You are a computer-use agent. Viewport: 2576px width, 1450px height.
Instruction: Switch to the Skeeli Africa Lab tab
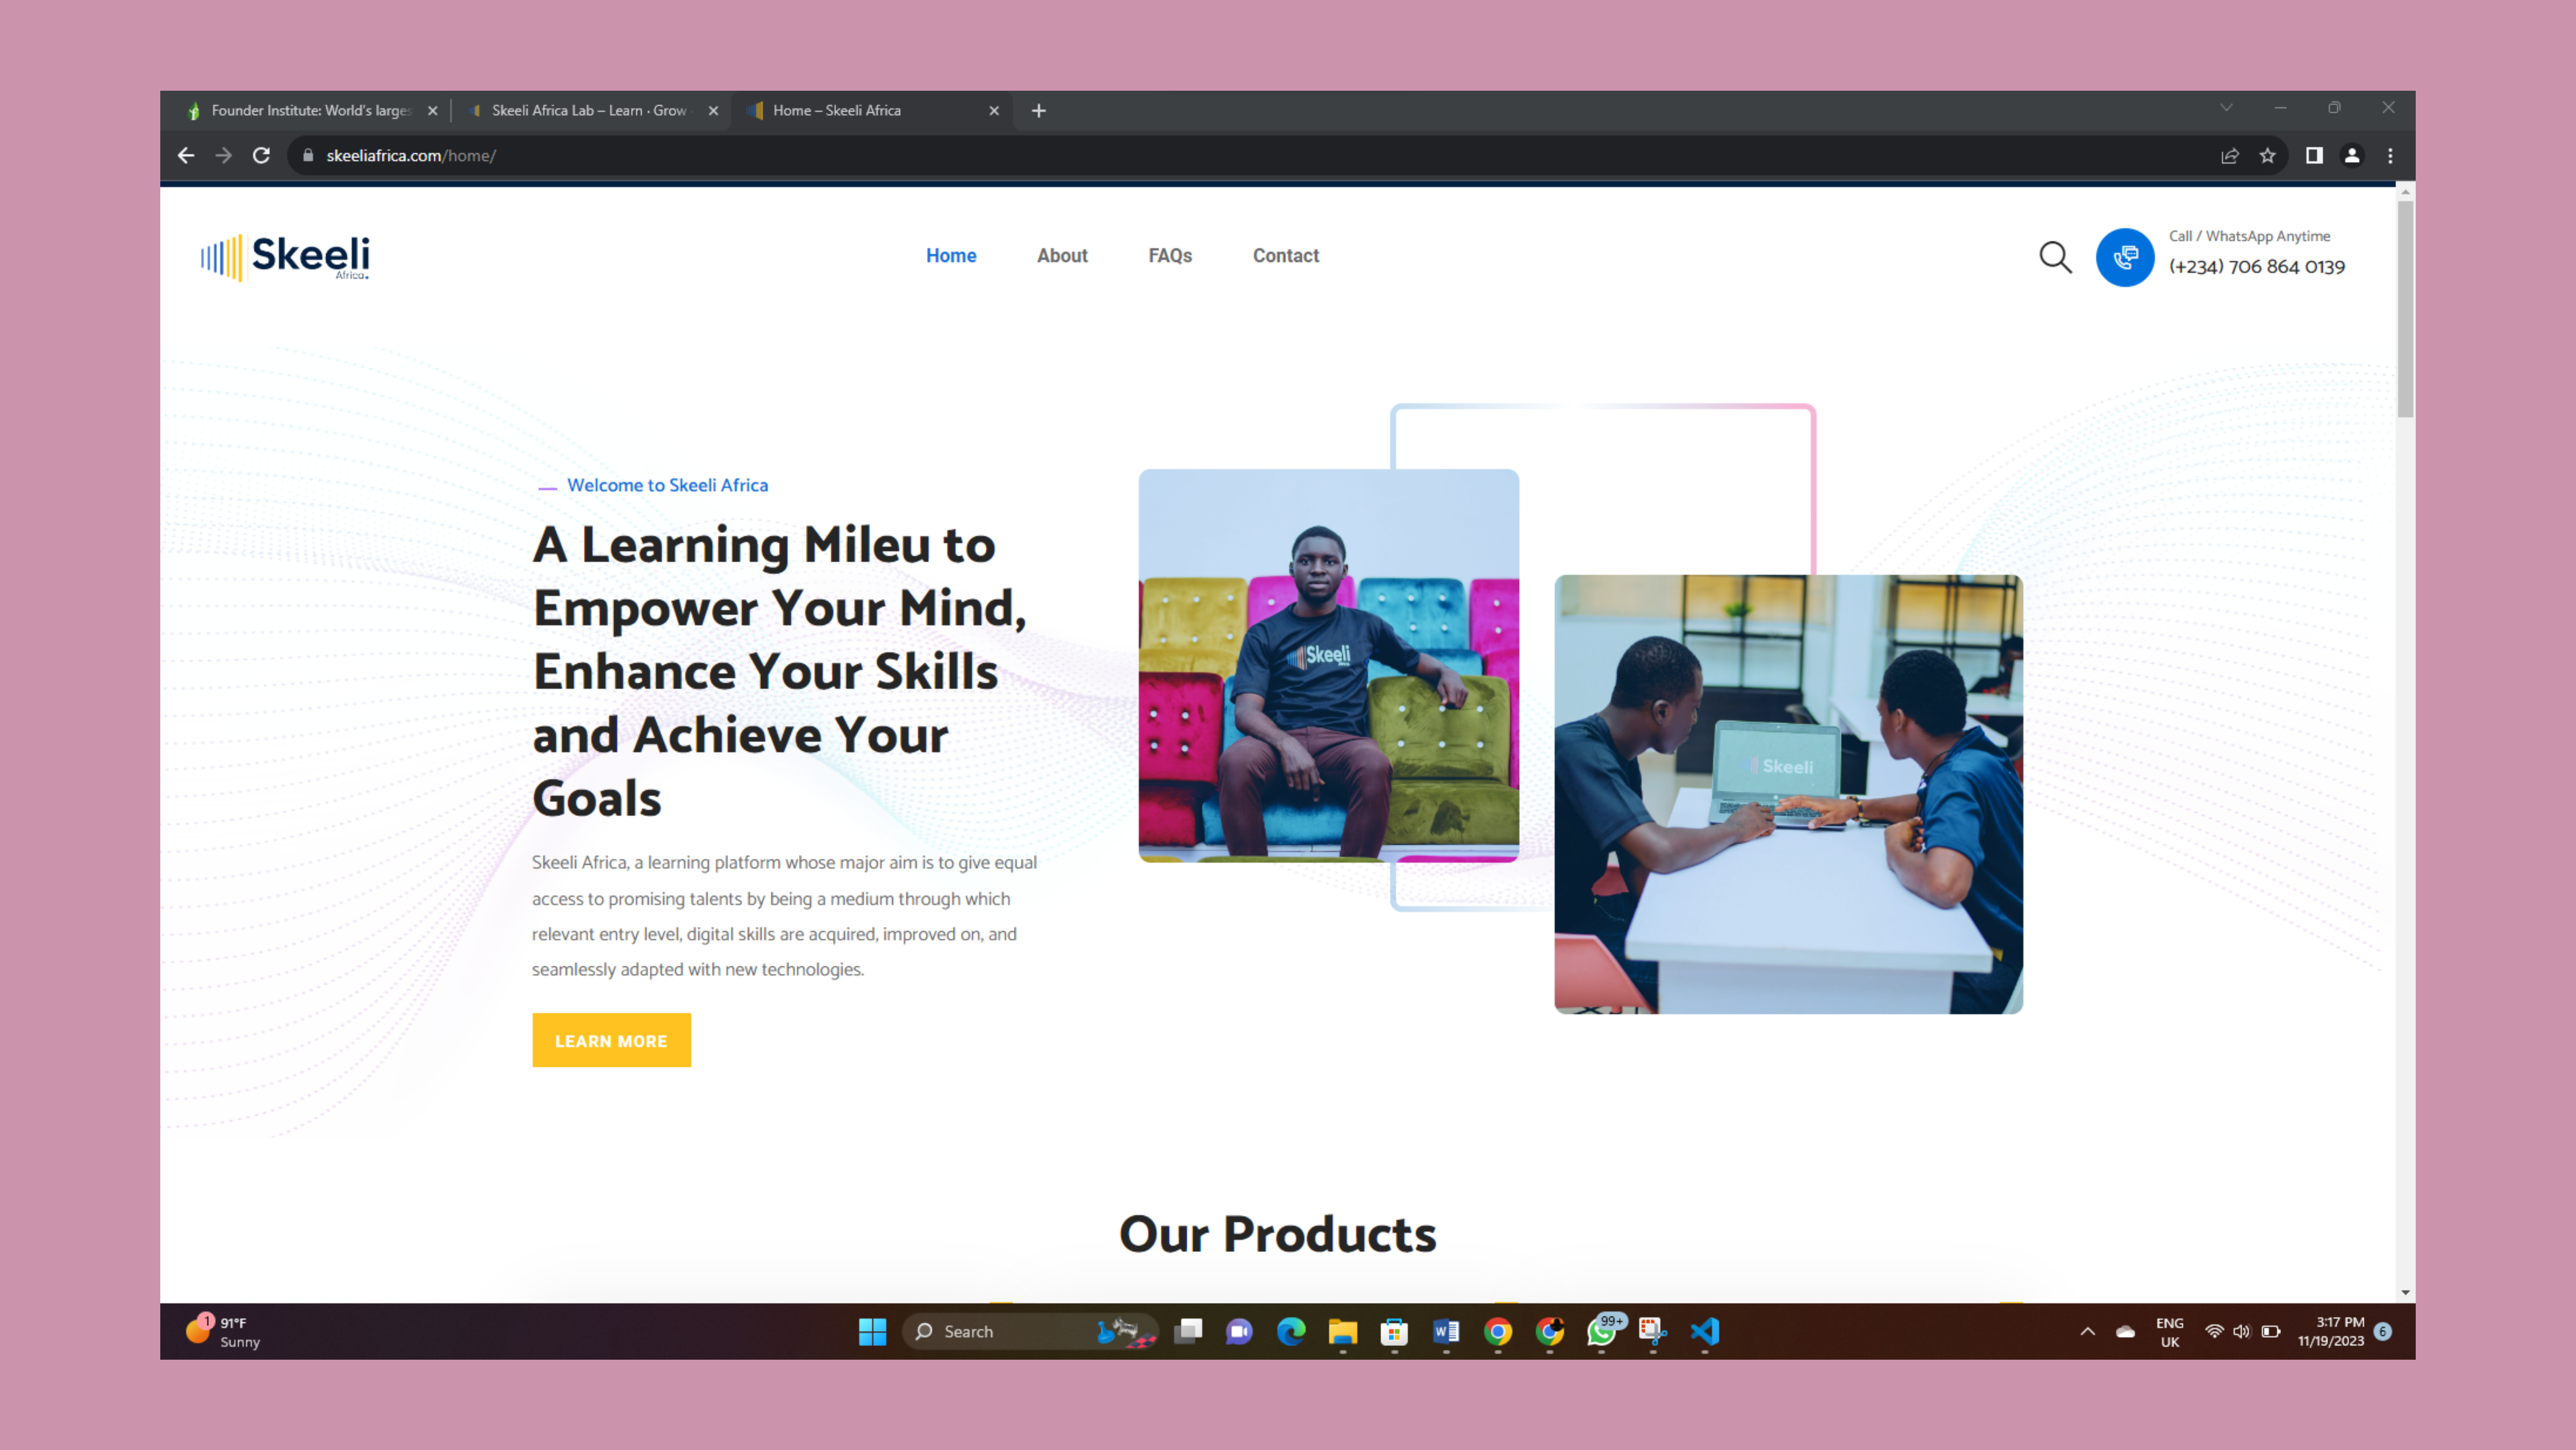point(588,111)
